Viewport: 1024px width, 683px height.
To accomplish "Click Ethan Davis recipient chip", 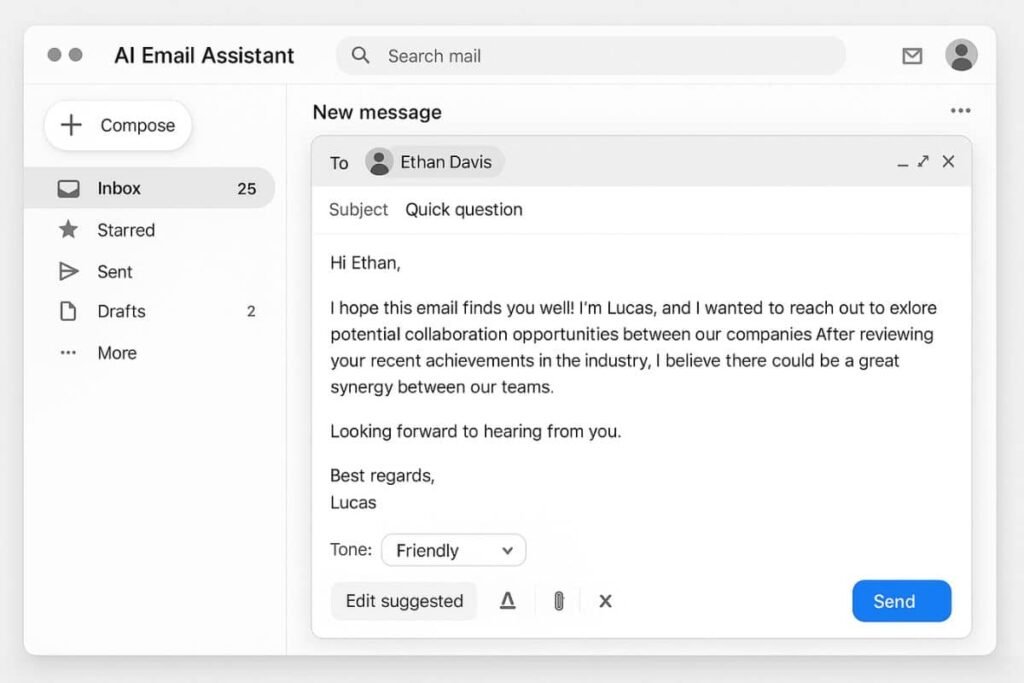I will 435,162.
